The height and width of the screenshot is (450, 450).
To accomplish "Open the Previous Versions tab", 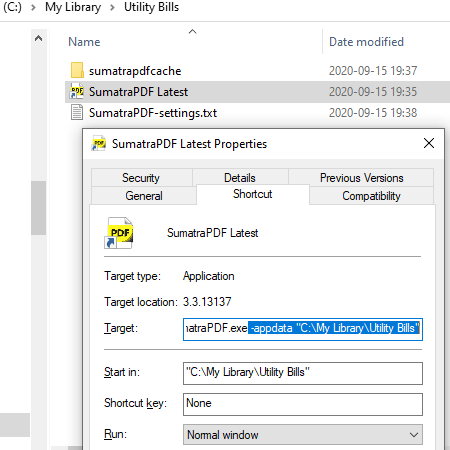I will tap(361, 178).
